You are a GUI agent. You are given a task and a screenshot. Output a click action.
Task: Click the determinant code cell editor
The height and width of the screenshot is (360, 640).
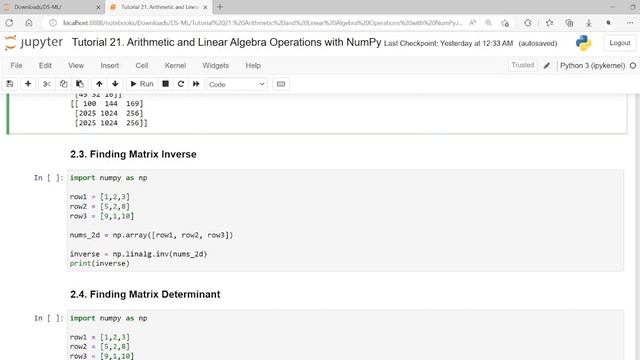[x=345, y=336]
